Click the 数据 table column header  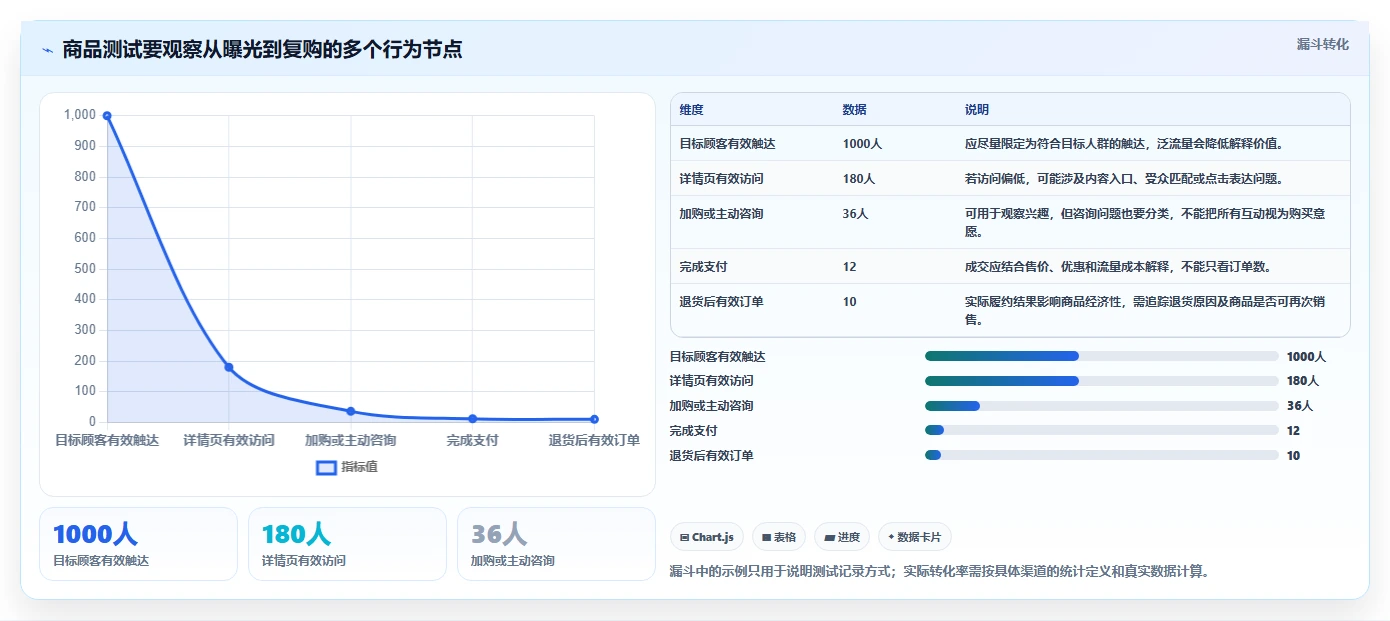[x=855, y=110]
